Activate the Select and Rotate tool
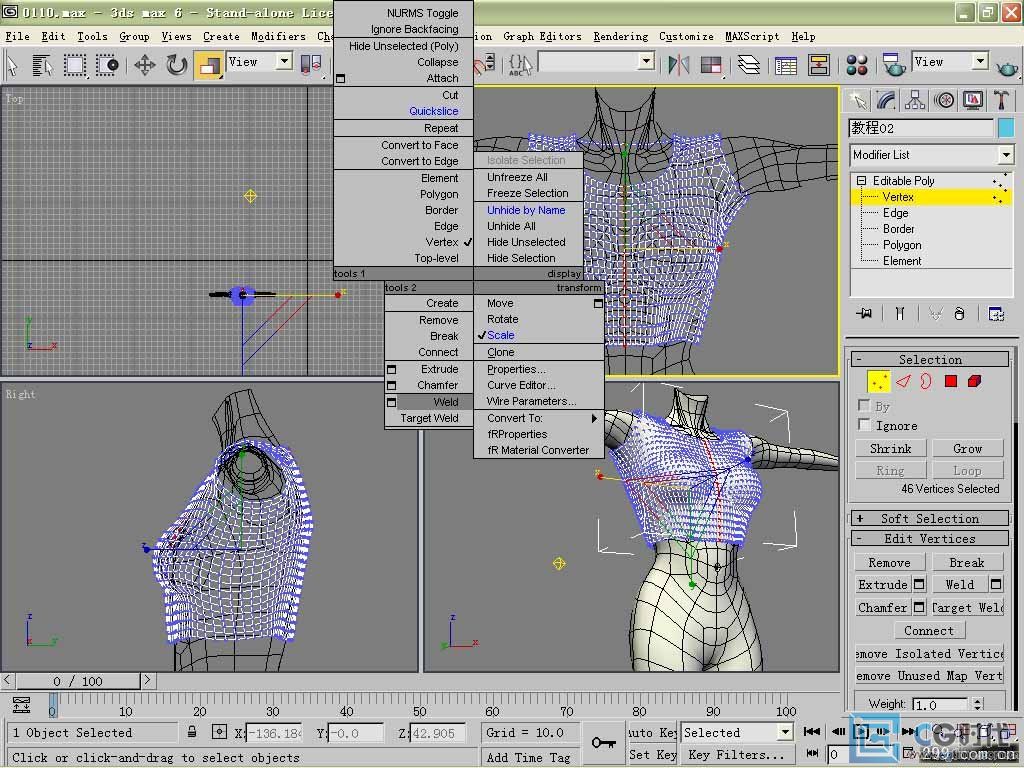Viewport: 1024px width, 768px height. point(176,65)
